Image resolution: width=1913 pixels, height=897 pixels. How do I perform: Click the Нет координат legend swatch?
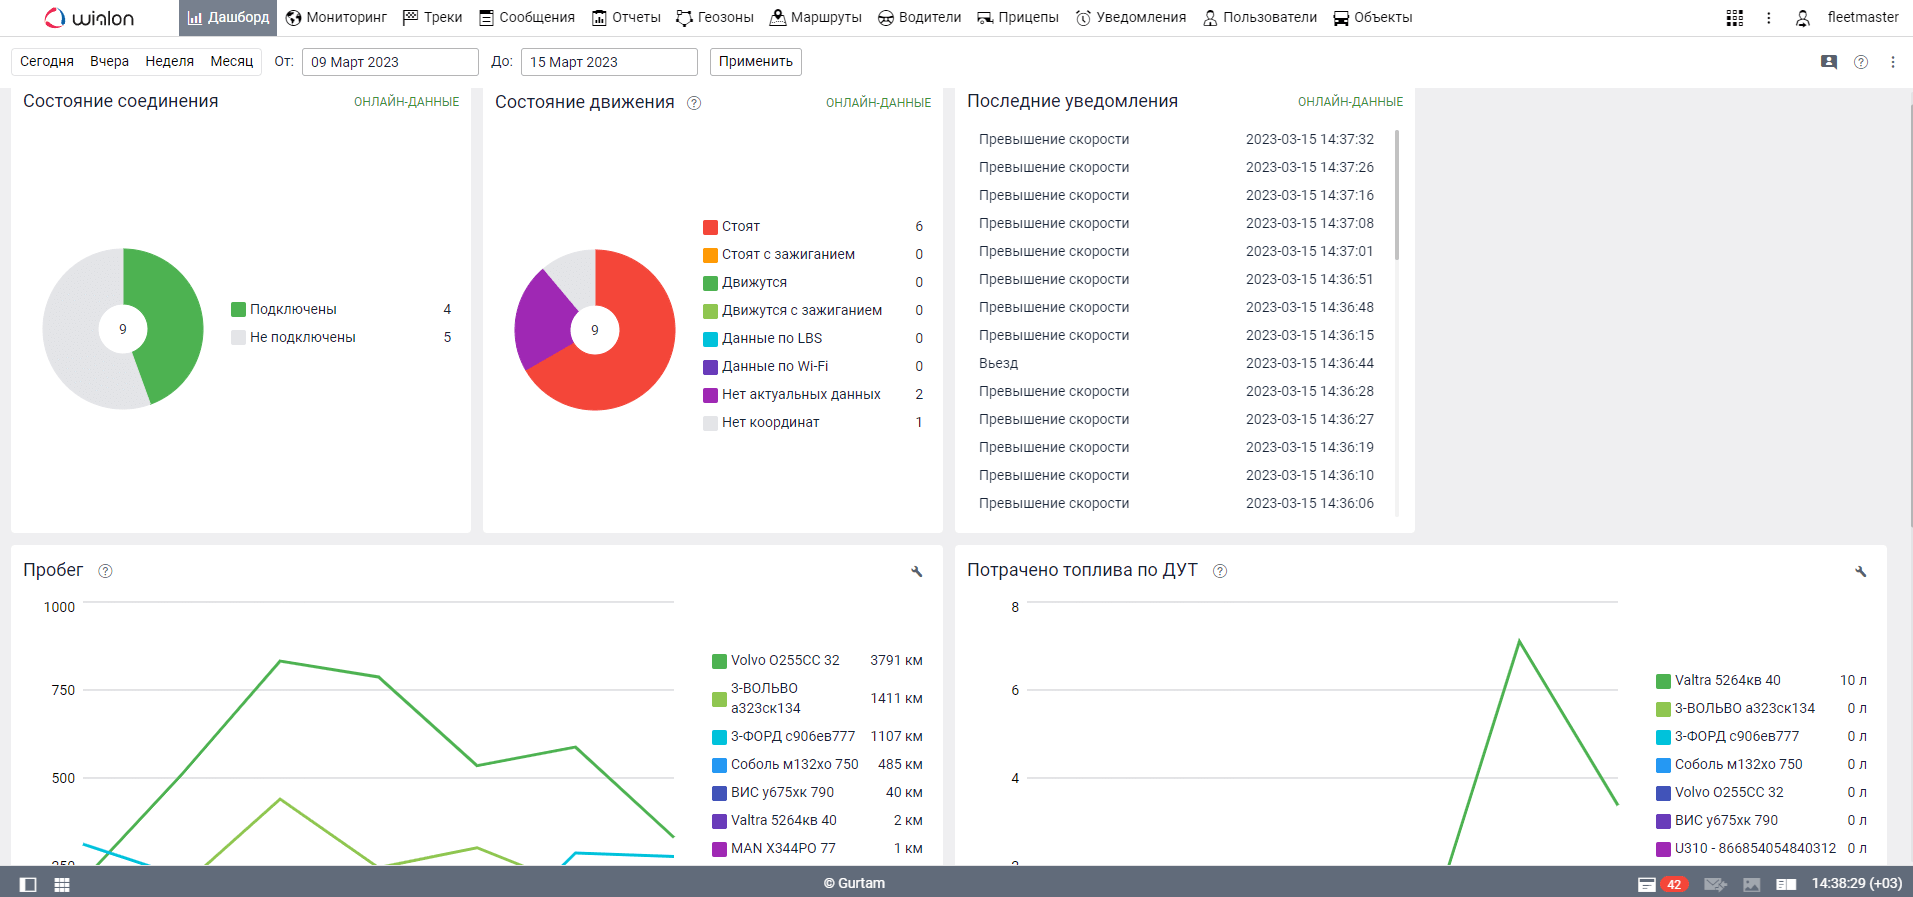click(x=710, y=423)
